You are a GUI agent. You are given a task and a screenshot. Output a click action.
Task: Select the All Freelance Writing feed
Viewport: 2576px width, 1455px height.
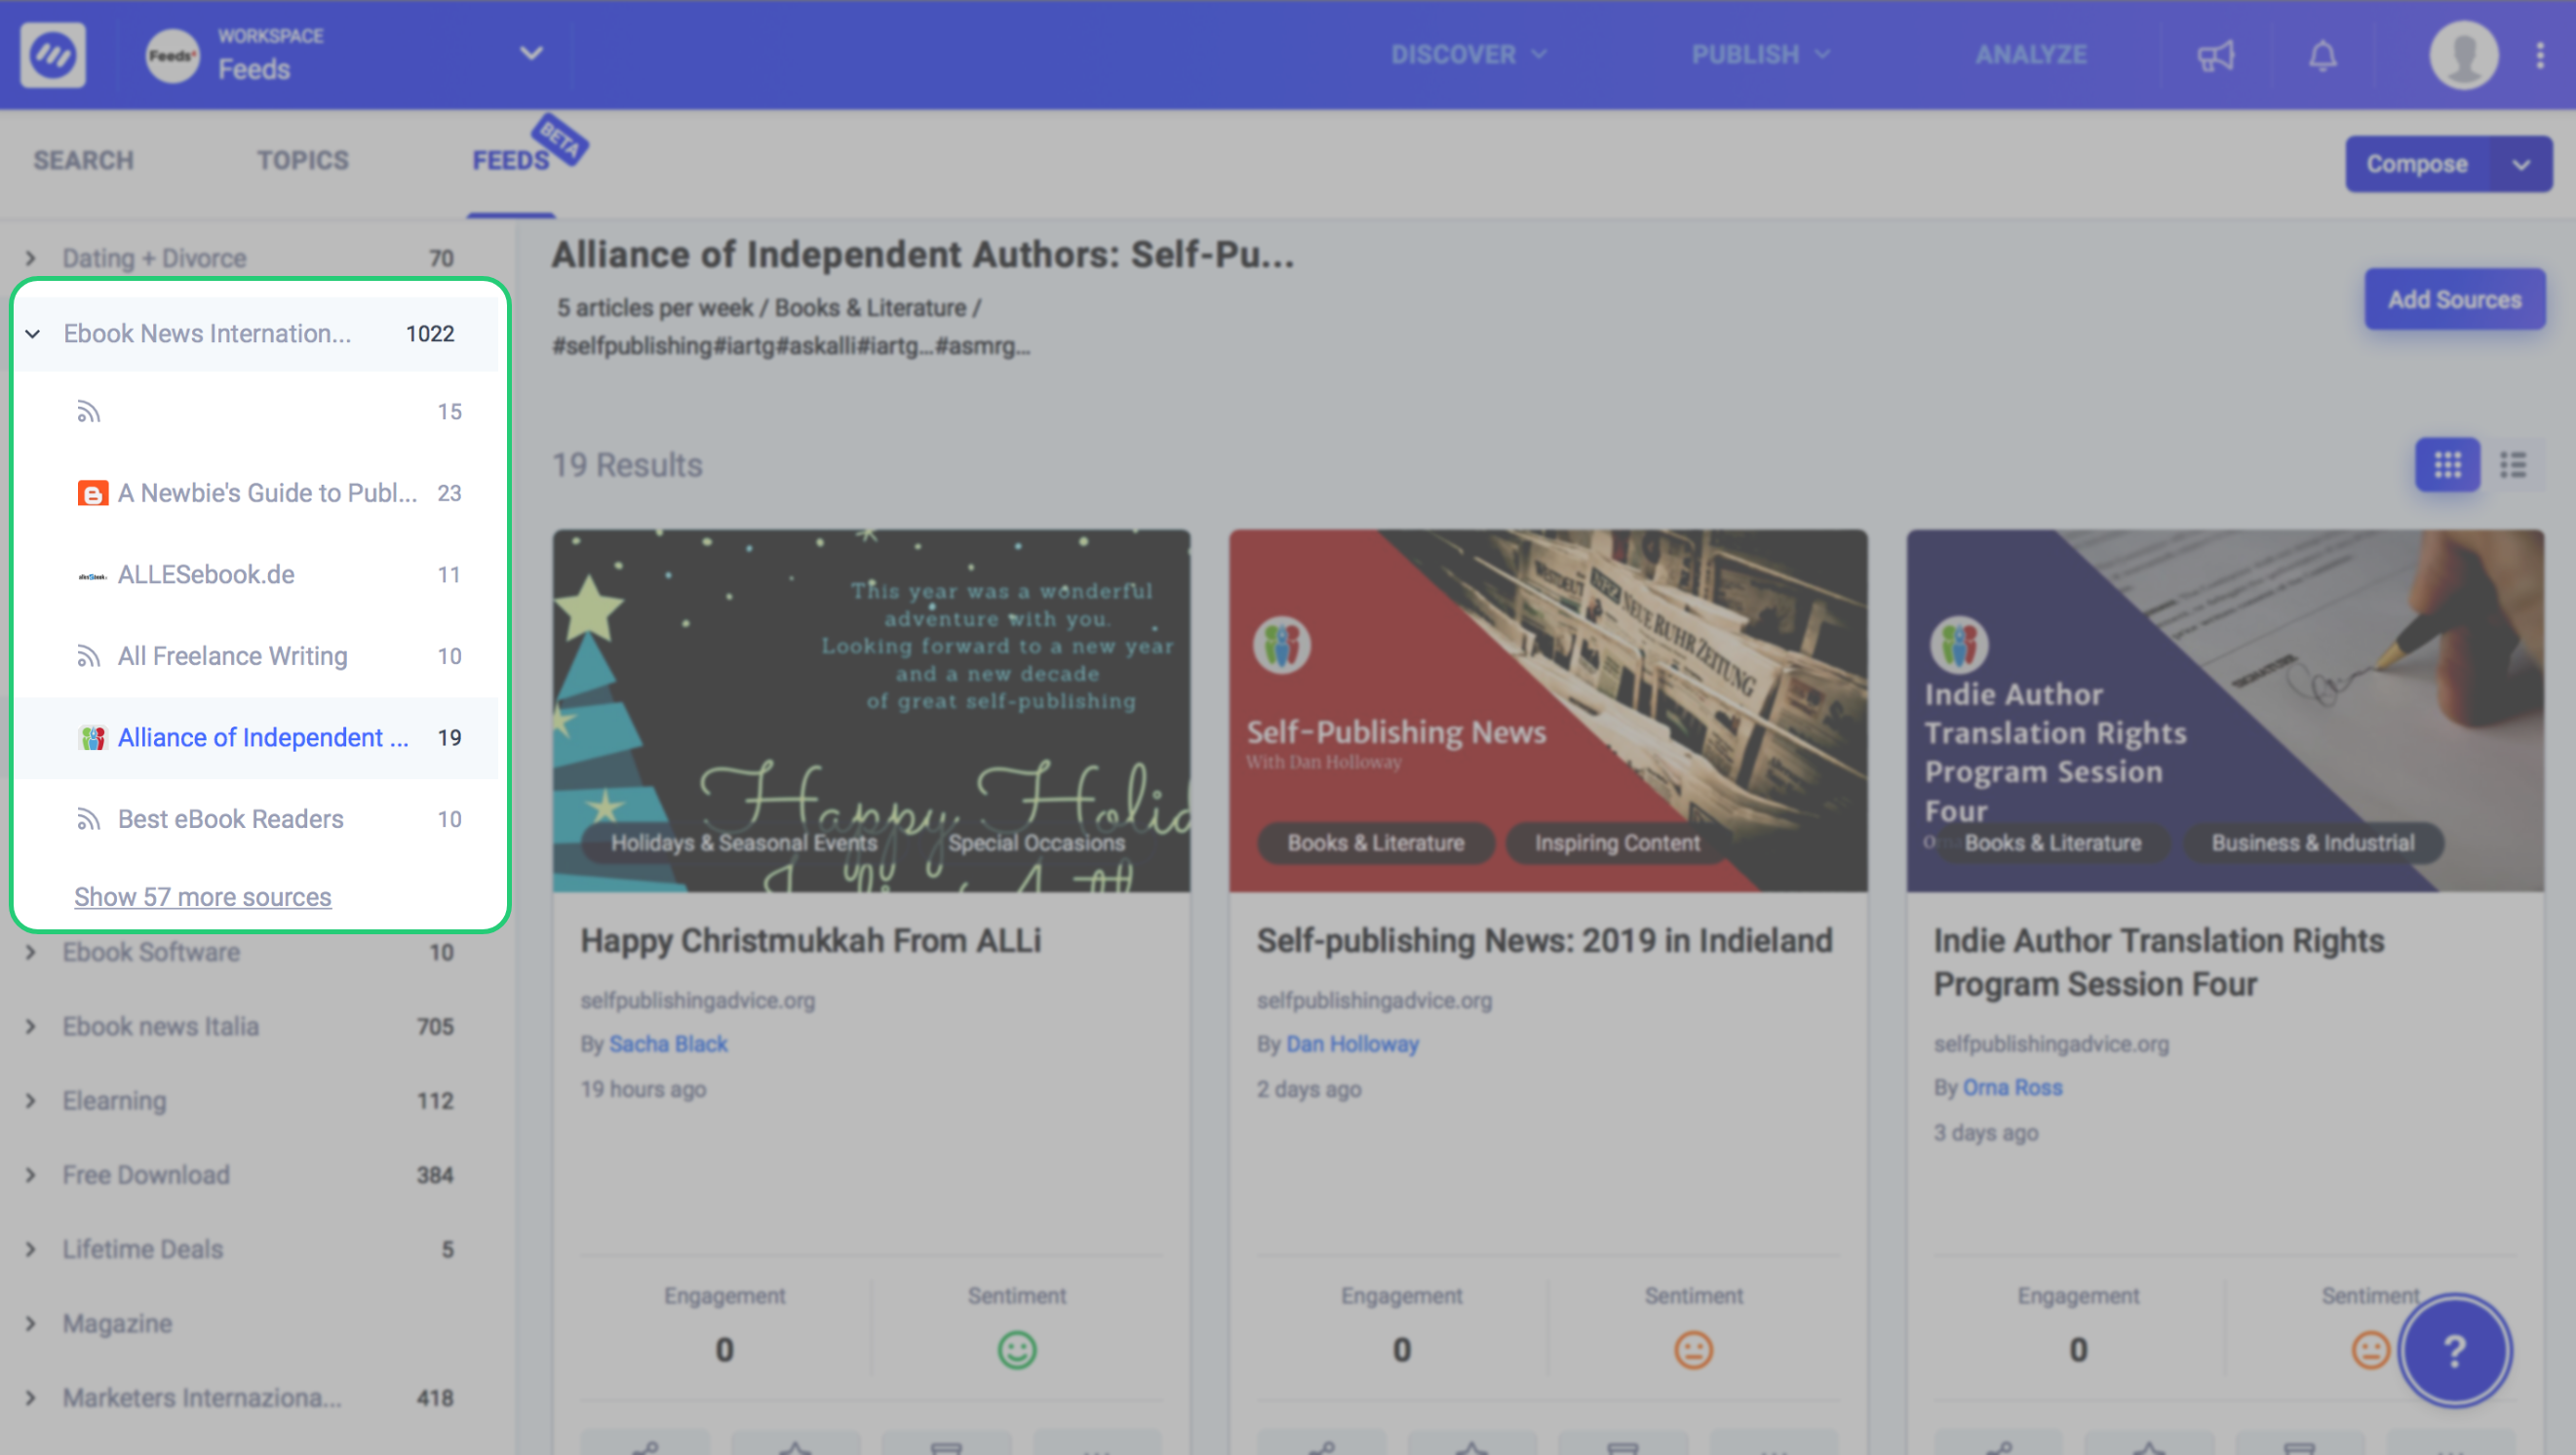click(x=257, y=656)
